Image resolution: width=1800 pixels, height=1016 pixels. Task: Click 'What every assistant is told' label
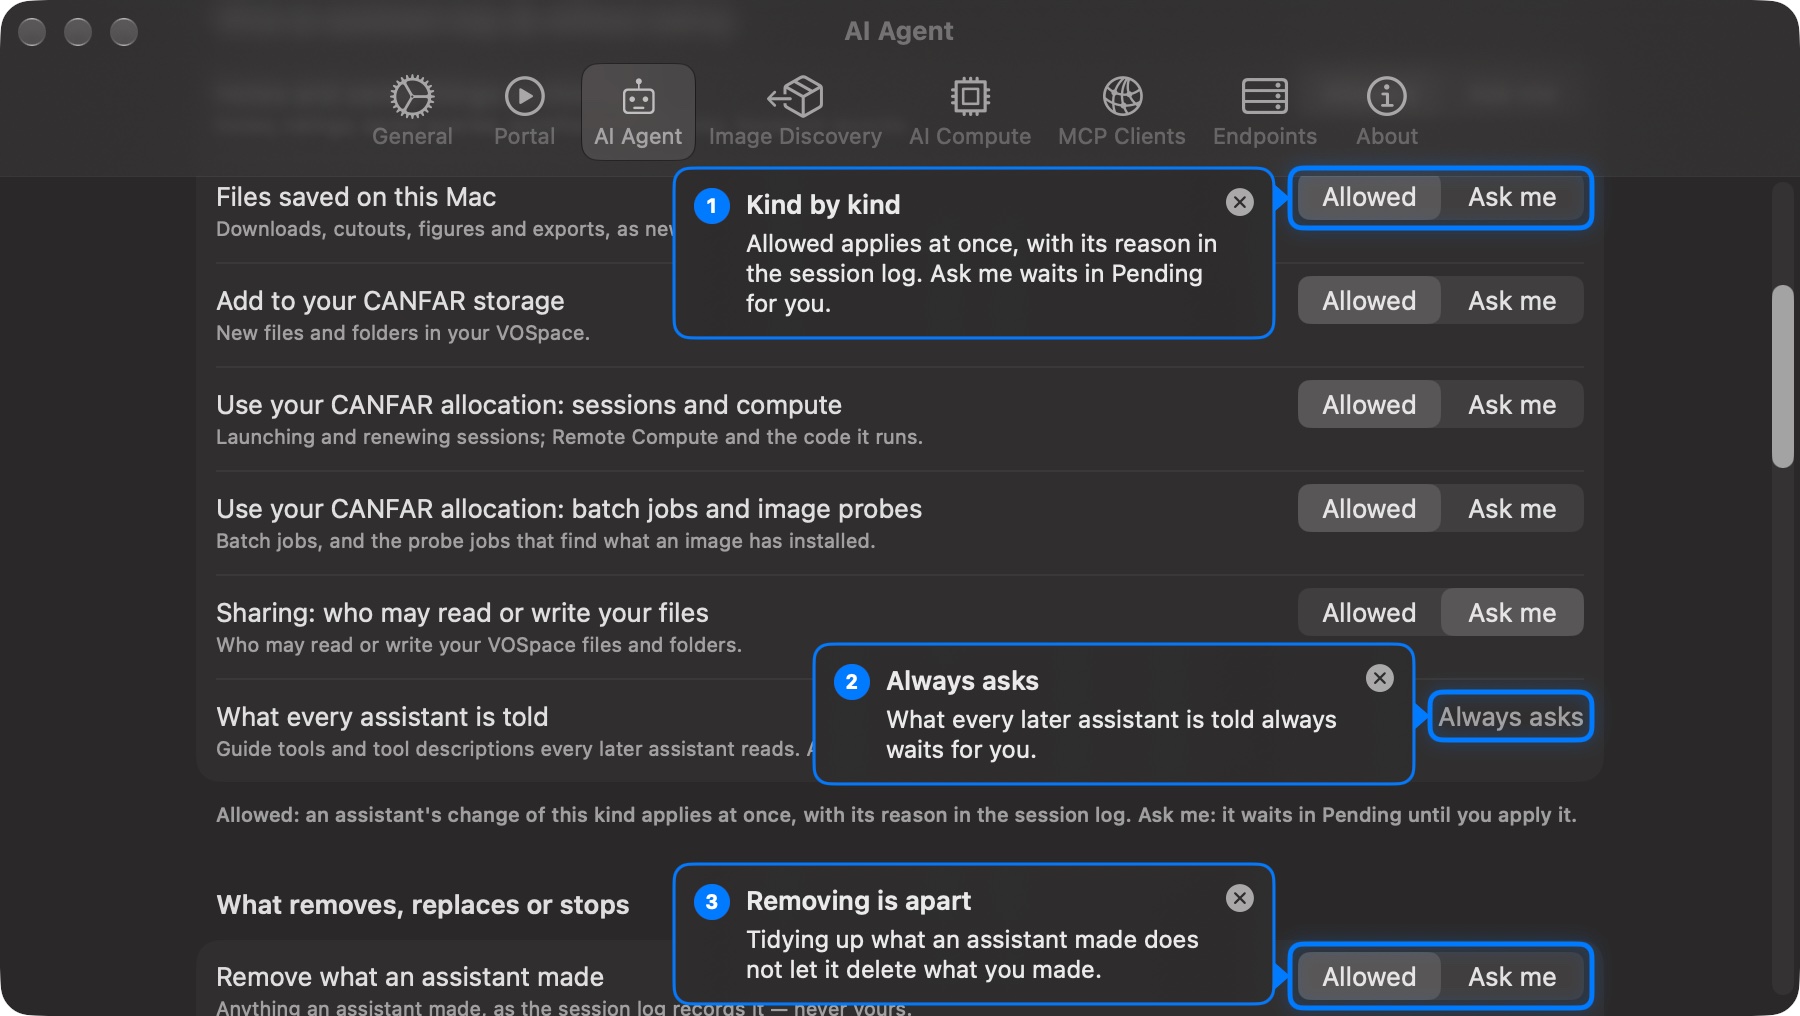click(x=382, y=717)
